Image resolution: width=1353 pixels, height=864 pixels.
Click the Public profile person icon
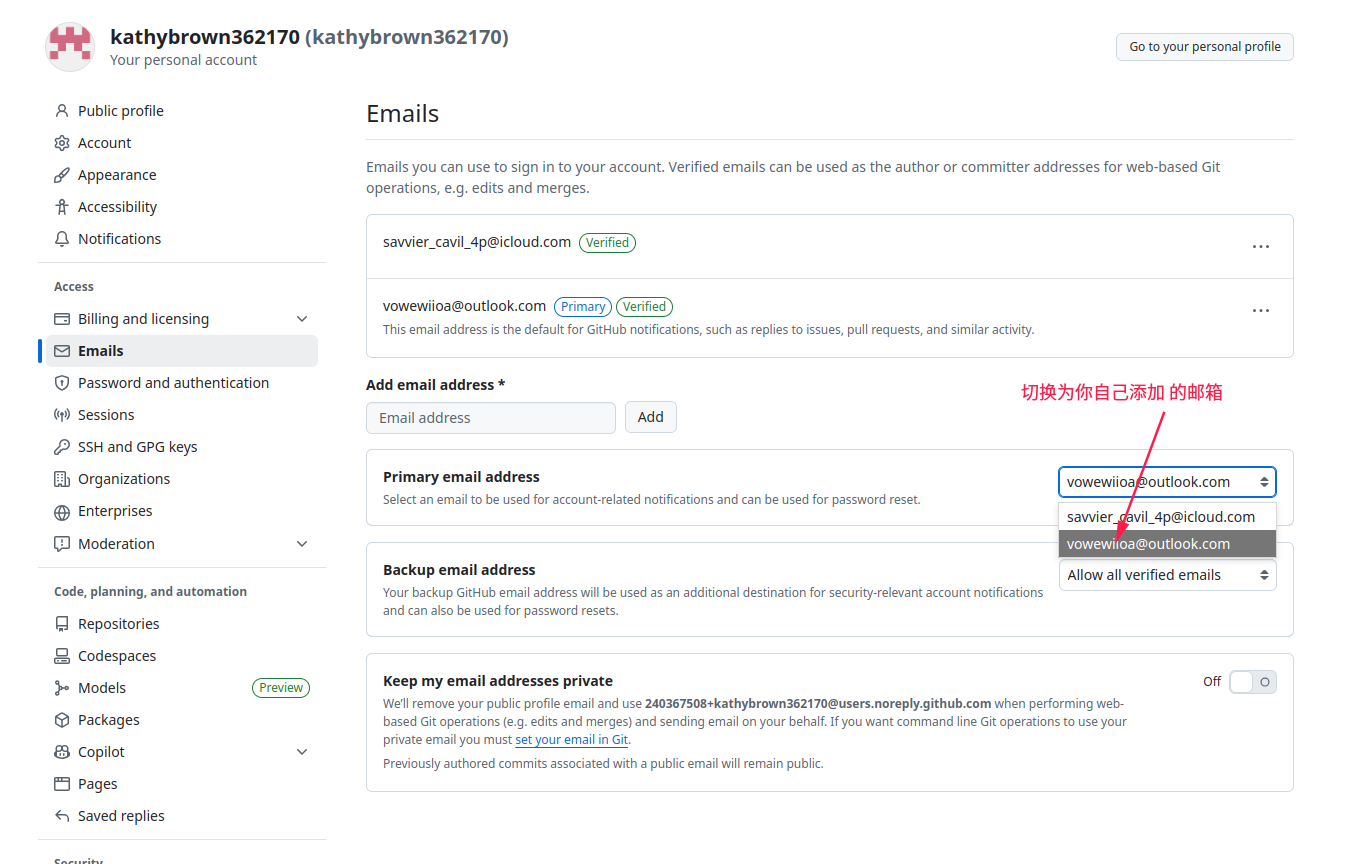(x=62, y=111)
